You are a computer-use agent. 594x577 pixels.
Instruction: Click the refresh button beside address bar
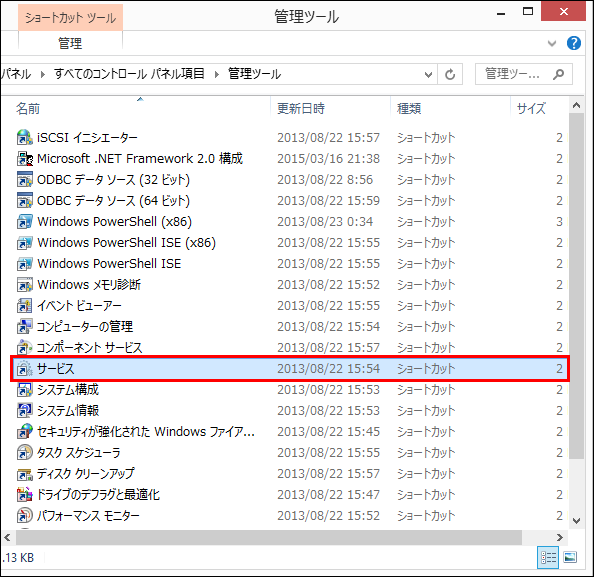(450, 74)
